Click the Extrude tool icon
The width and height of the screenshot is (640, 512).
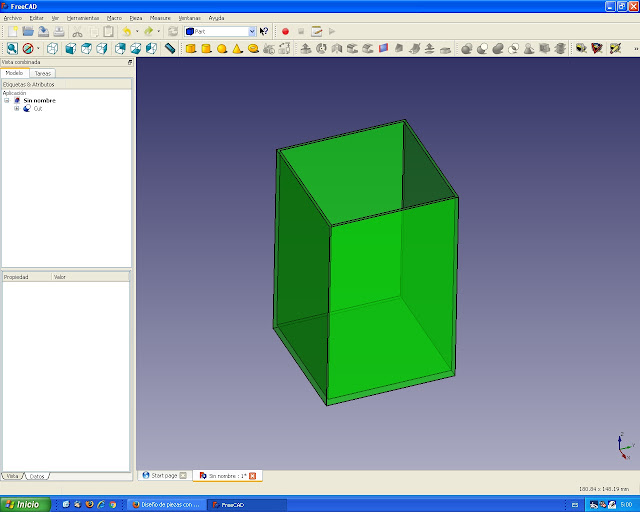click(x=306, y=49)
